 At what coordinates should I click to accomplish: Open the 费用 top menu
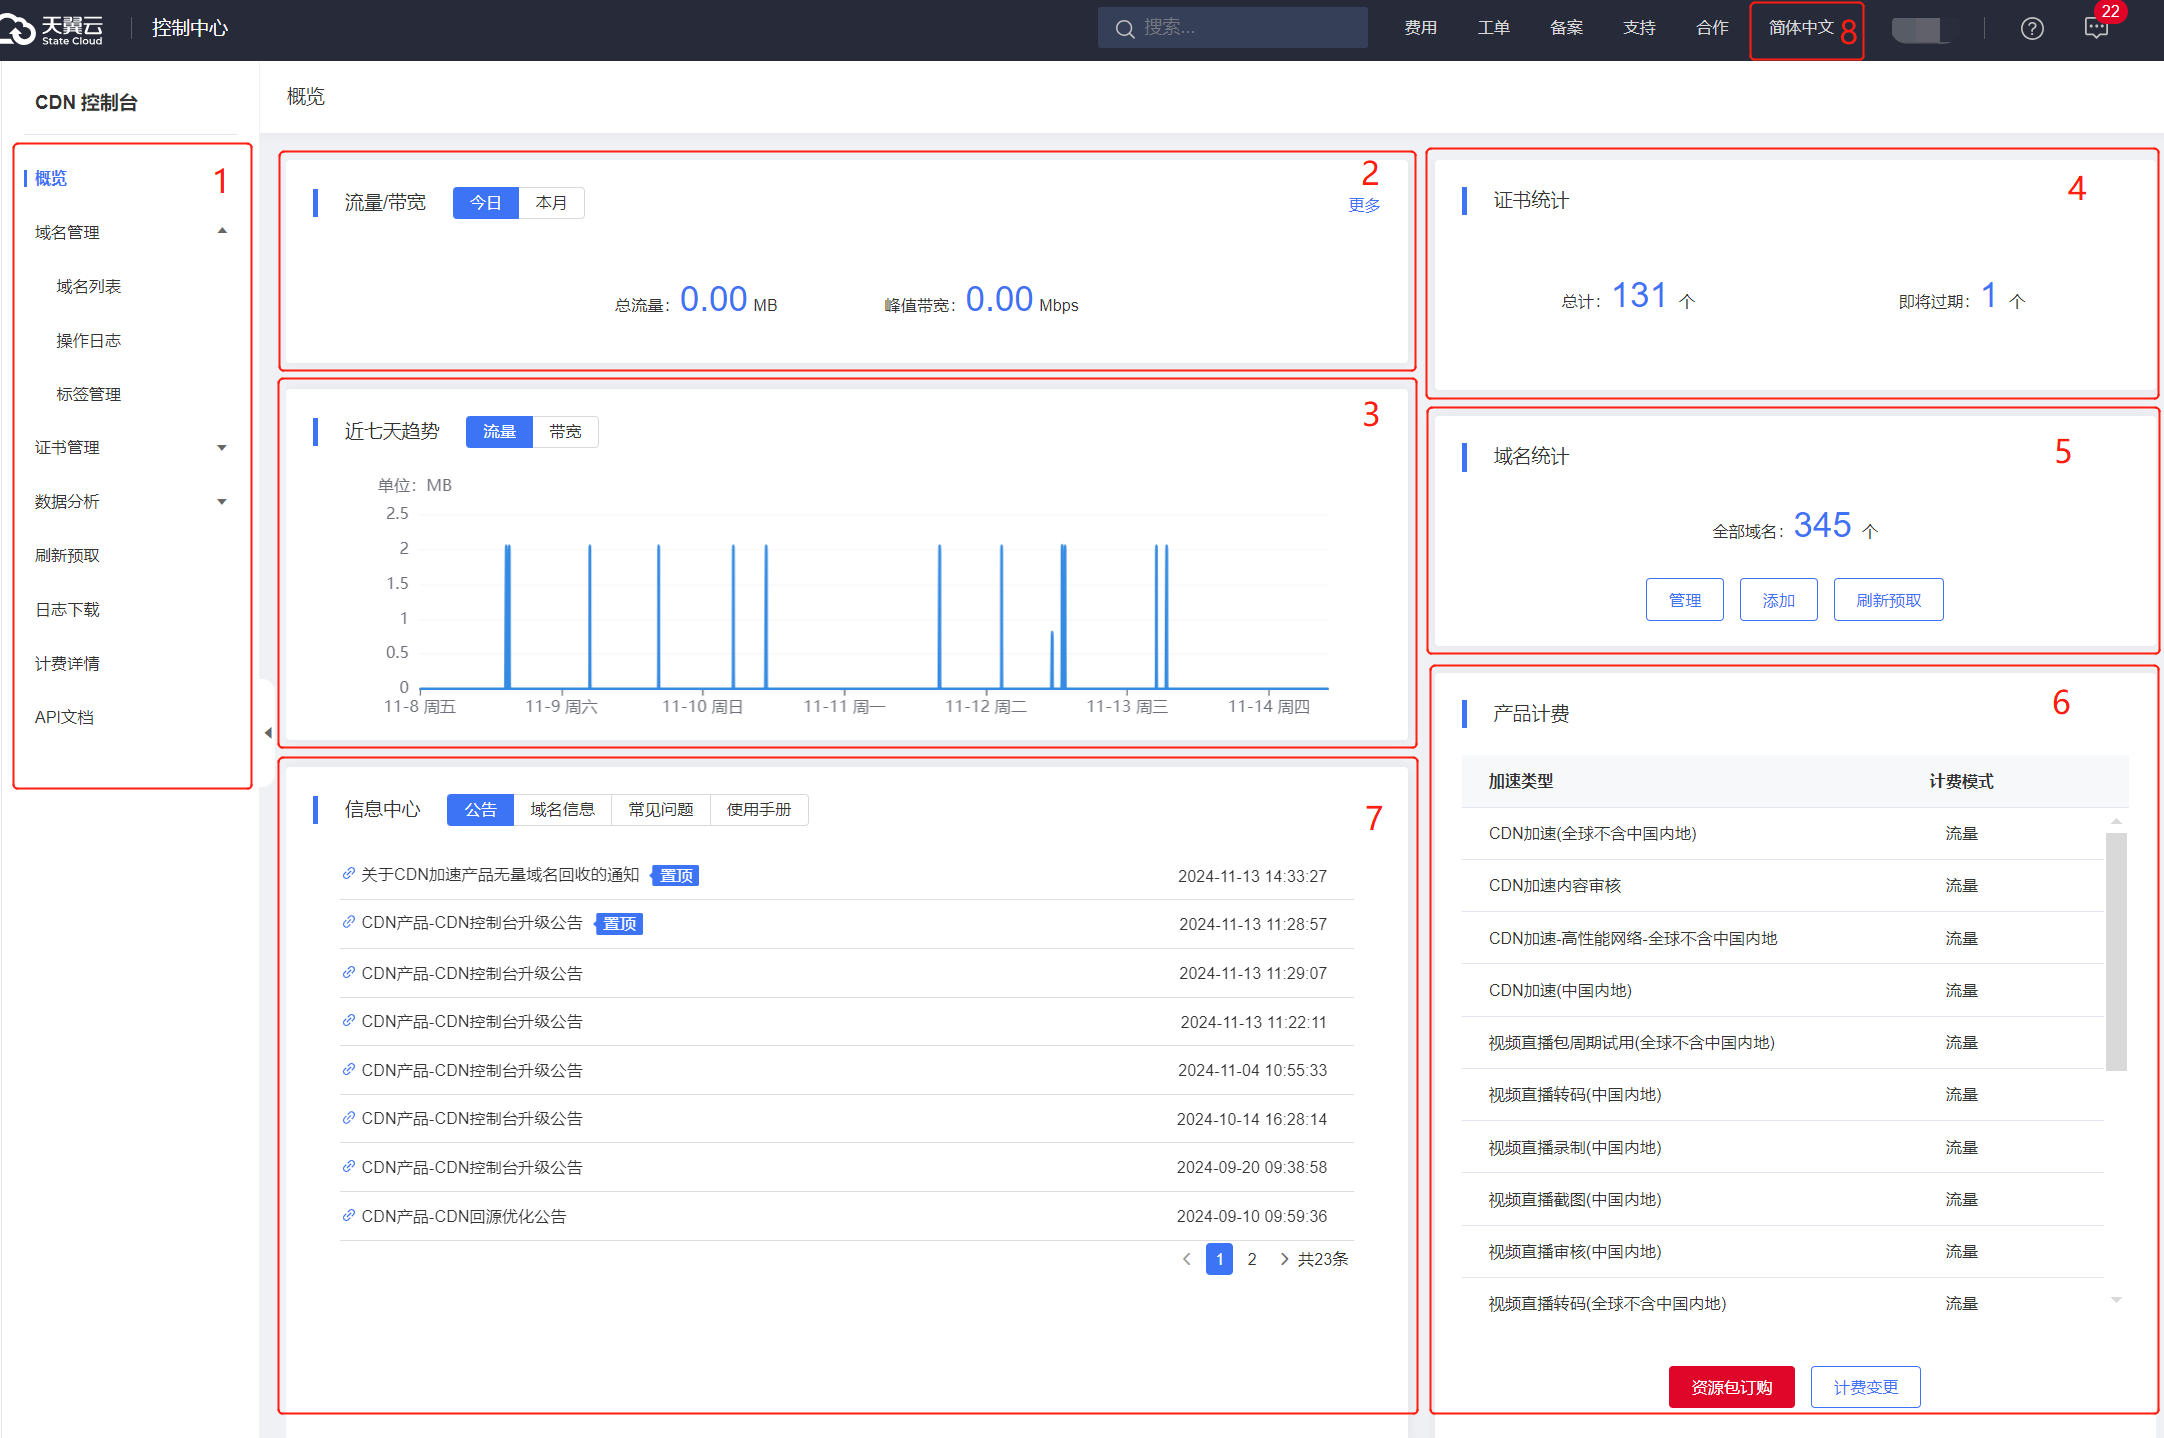[1420, 28]
